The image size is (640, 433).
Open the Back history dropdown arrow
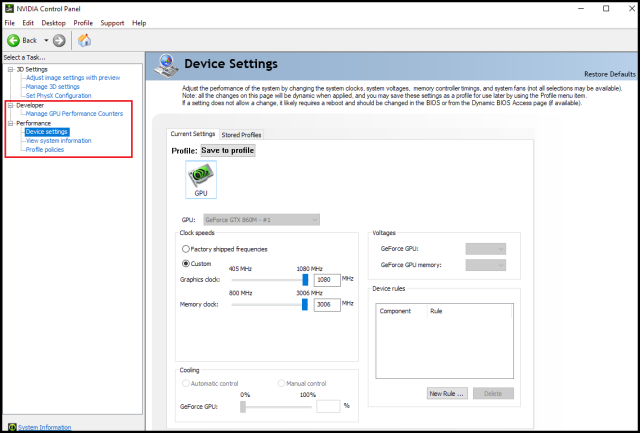pyautogui.click(x=46, y=40)
